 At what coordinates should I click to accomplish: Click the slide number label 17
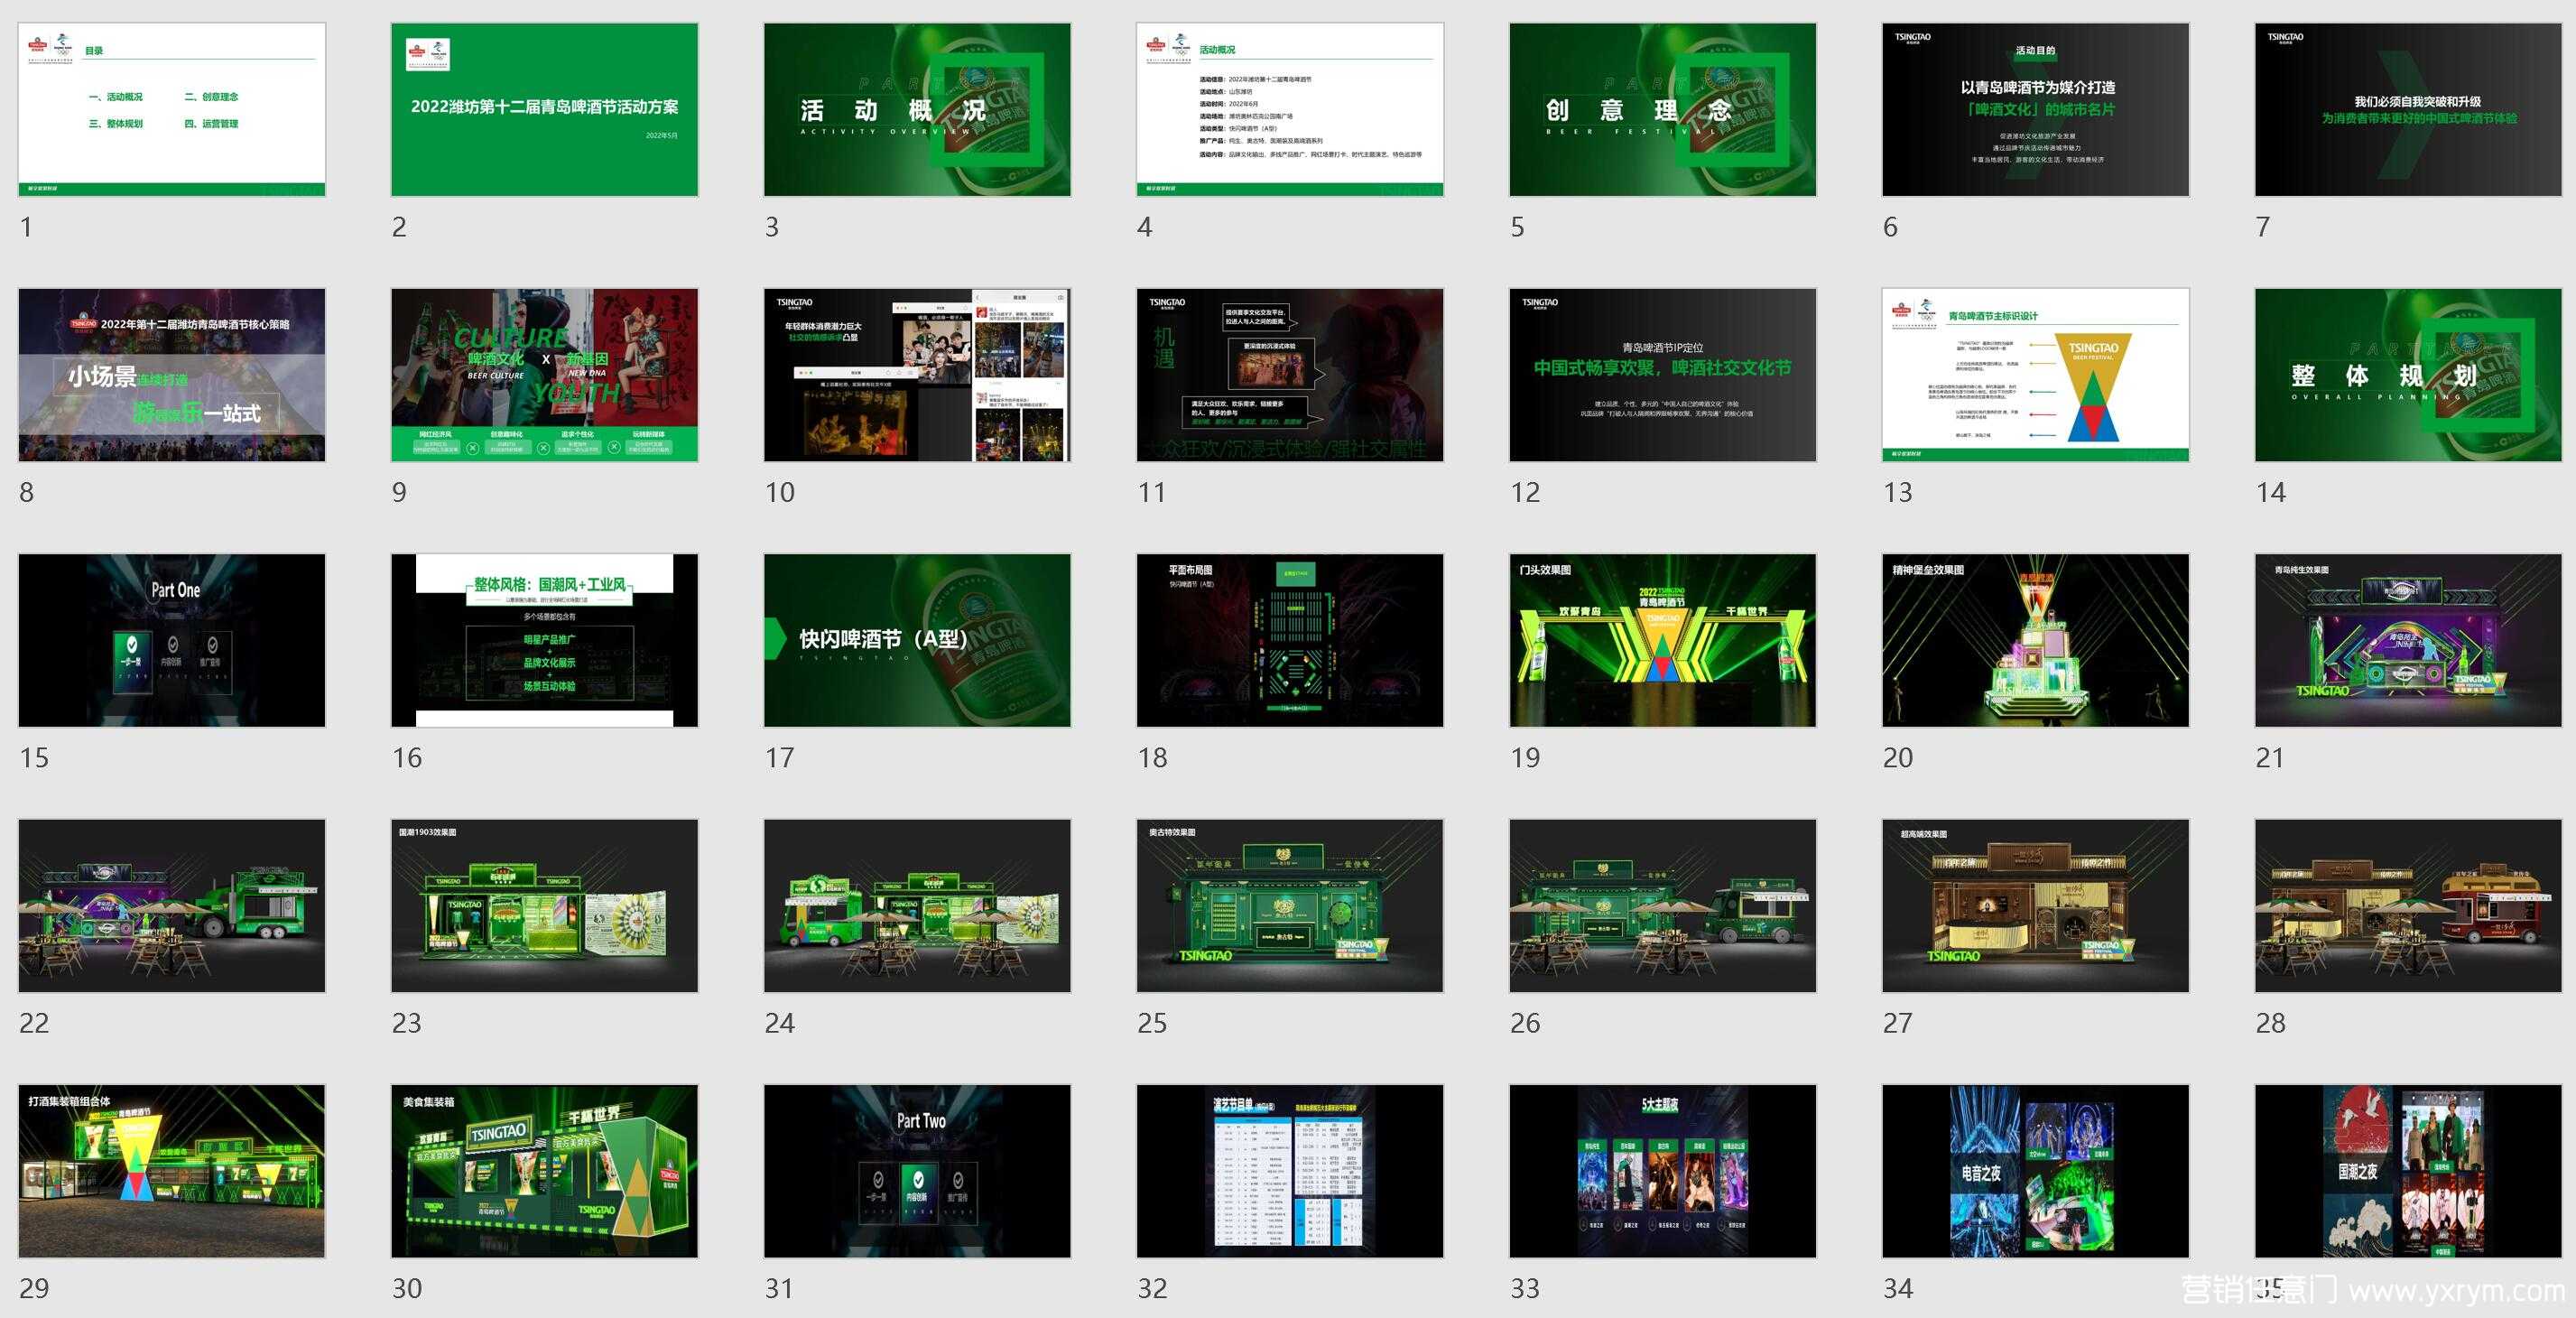779,757
